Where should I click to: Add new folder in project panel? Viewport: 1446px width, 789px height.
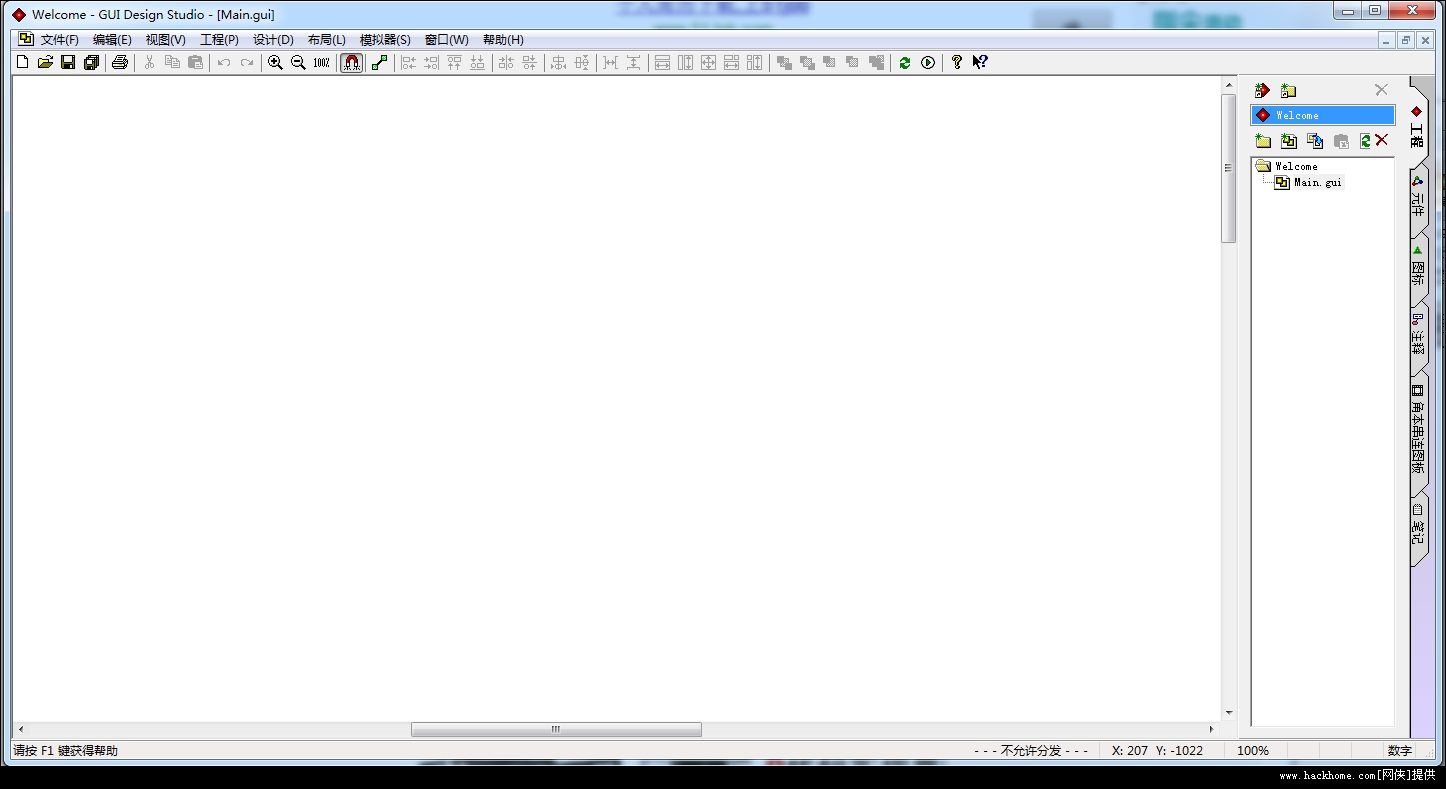click(x=1263, y=141)
